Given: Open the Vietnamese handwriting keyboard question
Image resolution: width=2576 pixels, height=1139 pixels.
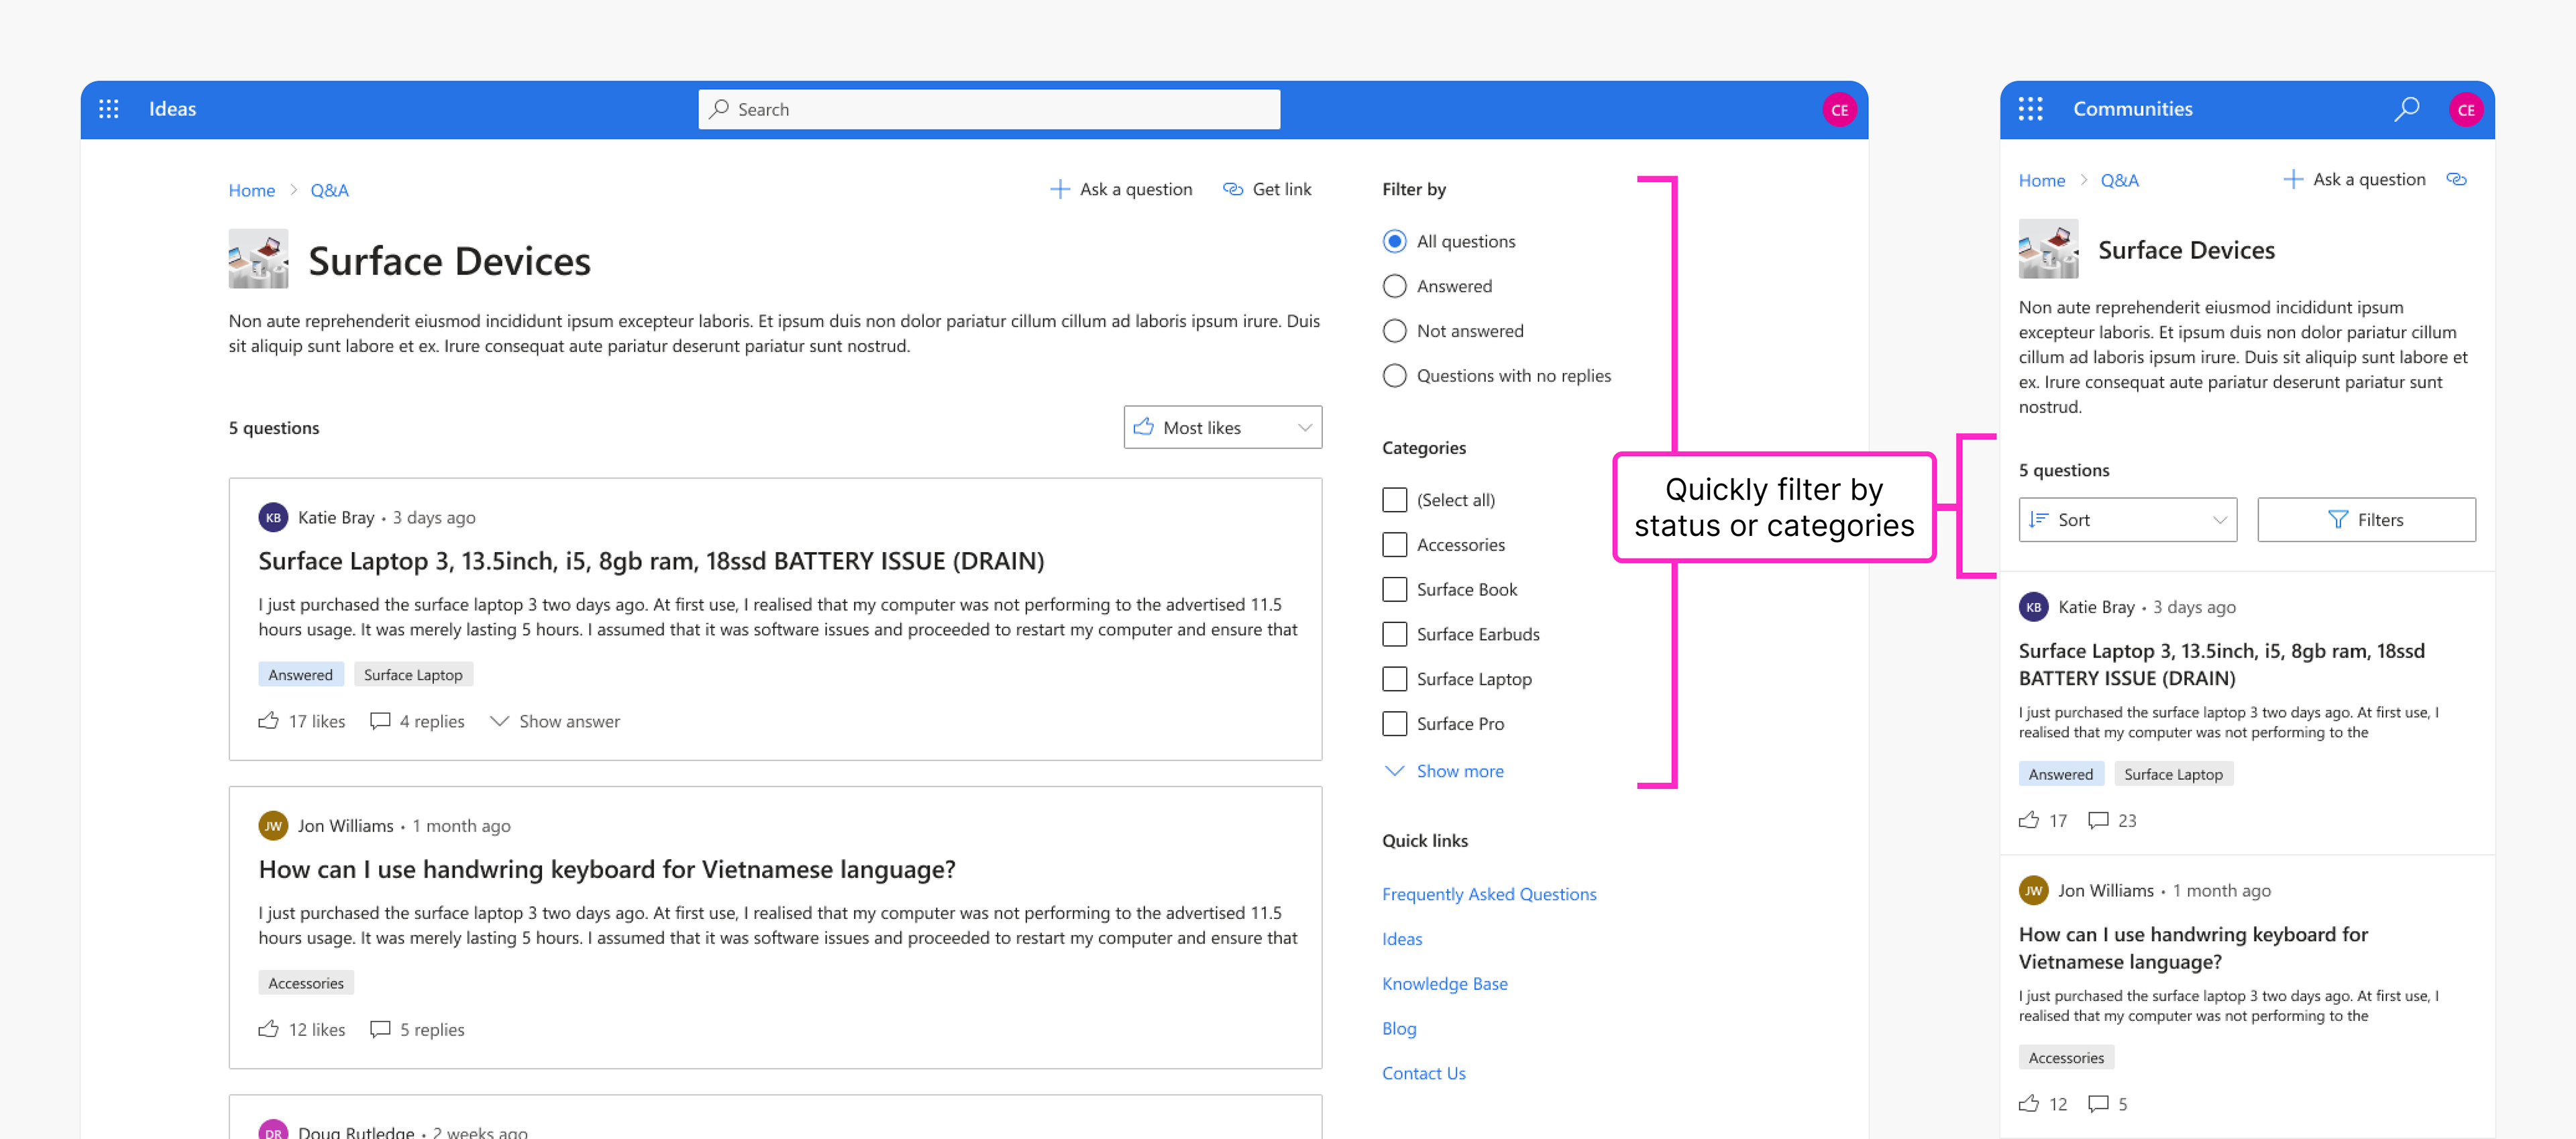Looking at the screenshot, I should point(607,870).
